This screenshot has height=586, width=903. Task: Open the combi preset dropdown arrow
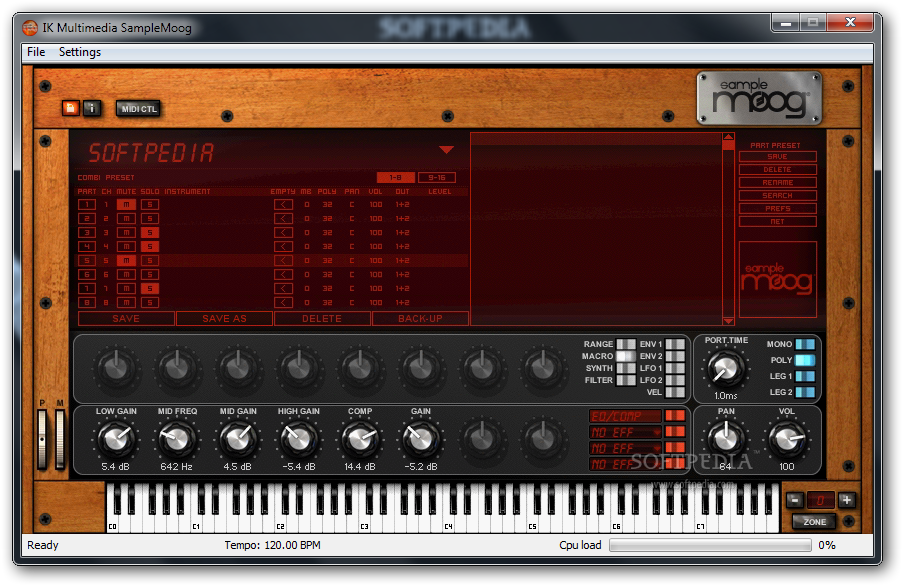point(446,150)
